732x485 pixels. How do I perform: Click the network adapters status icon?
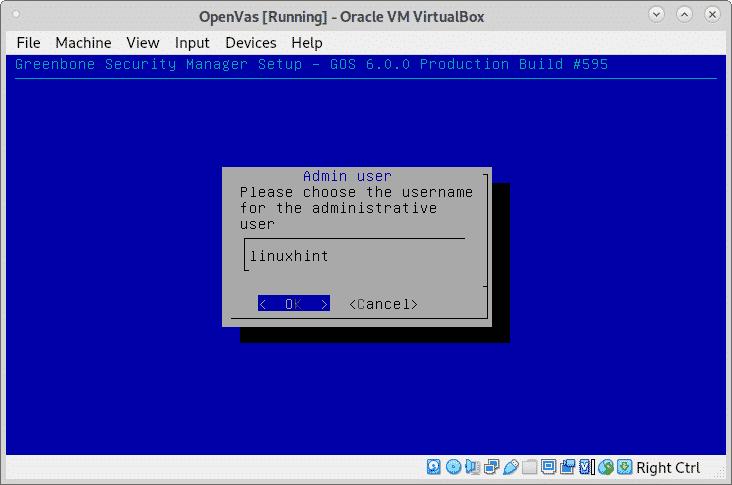(x=492, y=467)
